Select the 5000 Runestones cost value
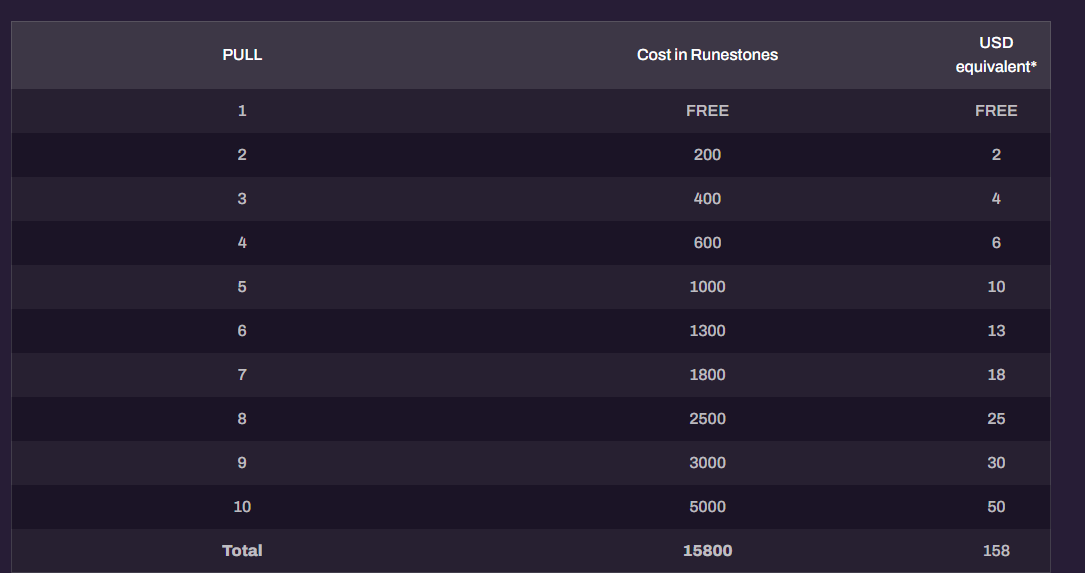 tap(707, 507)
